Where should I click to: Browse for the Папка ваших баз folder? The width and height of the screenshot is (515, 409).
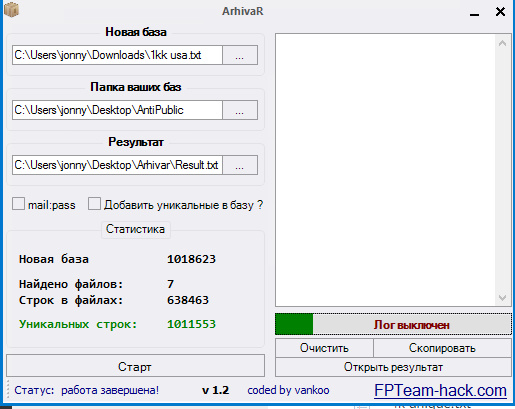[x=240, y=110]
